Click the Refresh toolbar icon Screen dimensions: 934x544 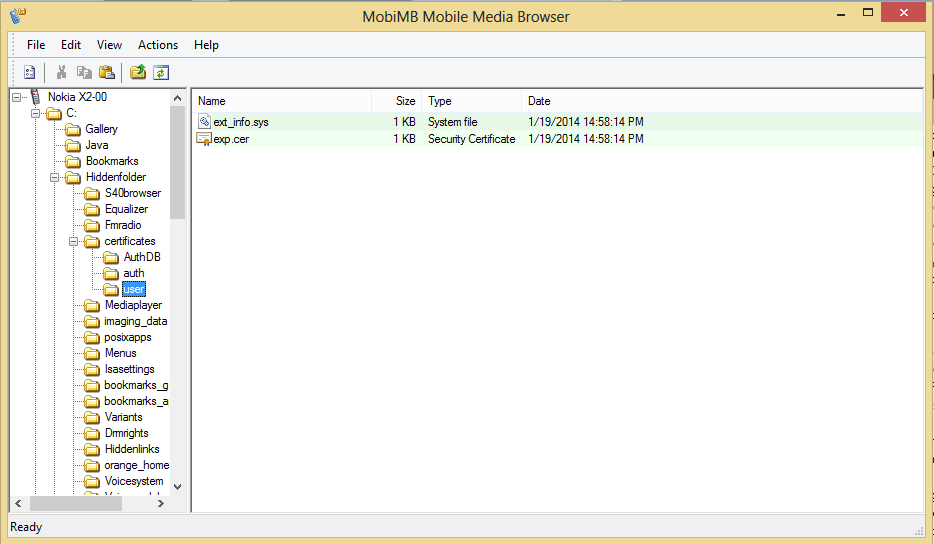[161, 72]
